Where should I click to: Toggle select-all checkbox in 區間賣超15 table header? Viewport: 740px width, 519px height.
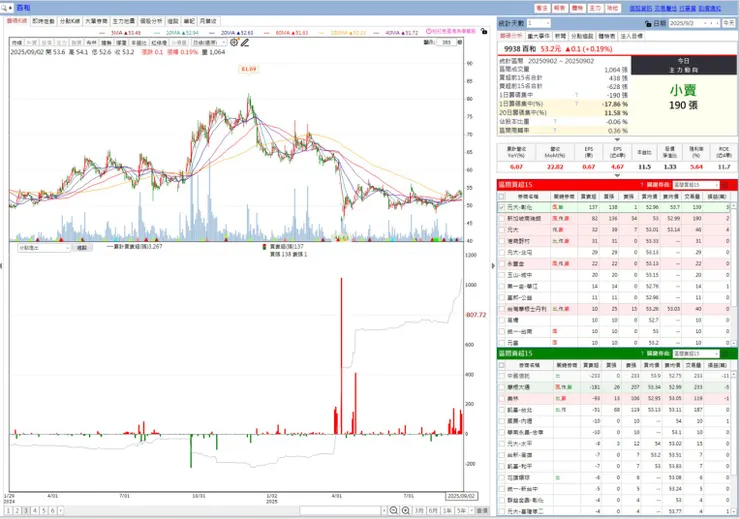(502, 365)
